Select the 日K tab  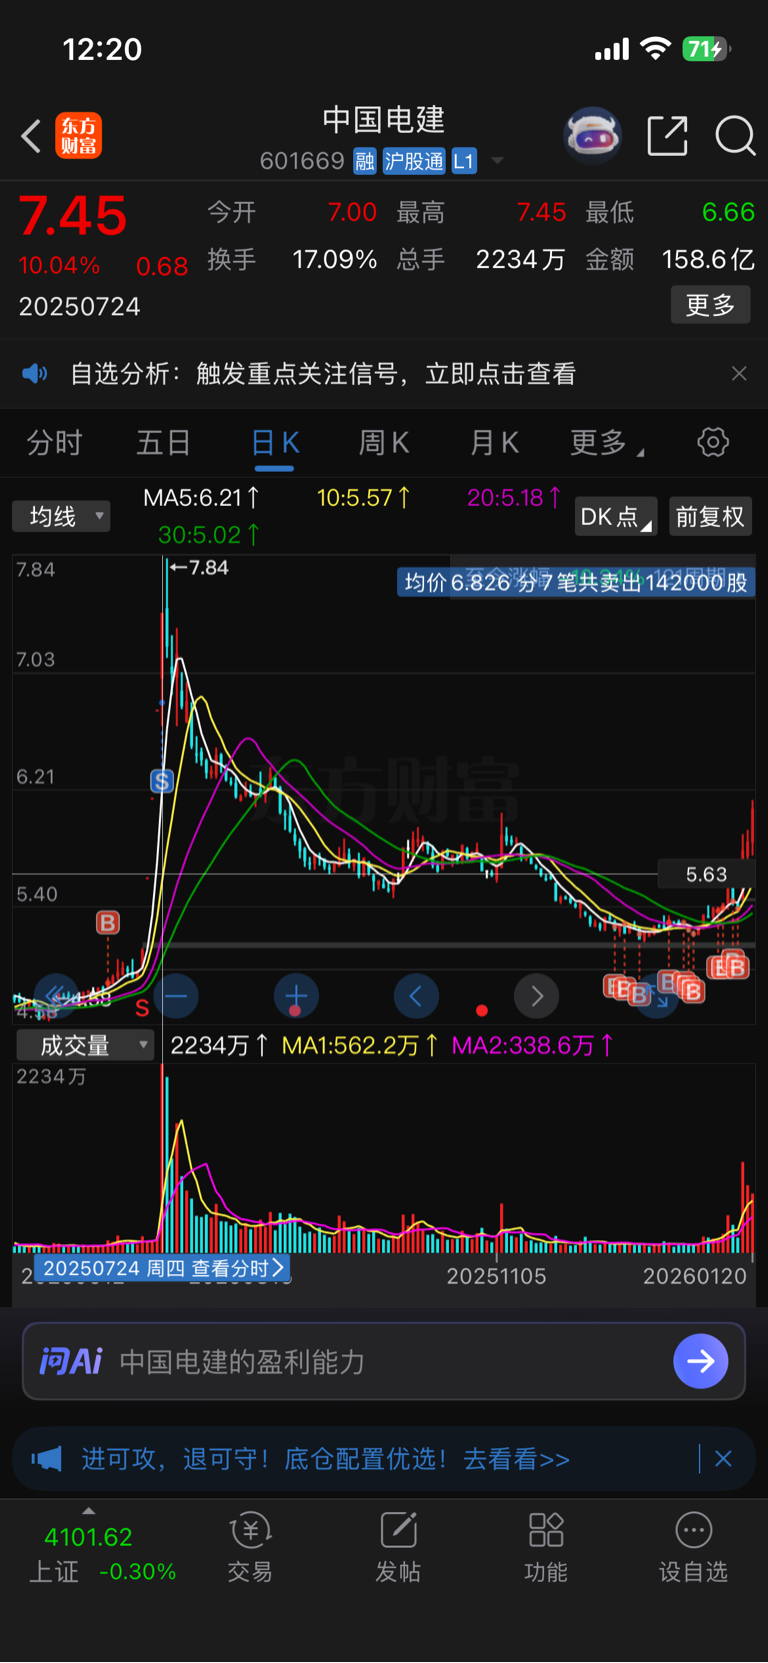[x=275, y=443]
